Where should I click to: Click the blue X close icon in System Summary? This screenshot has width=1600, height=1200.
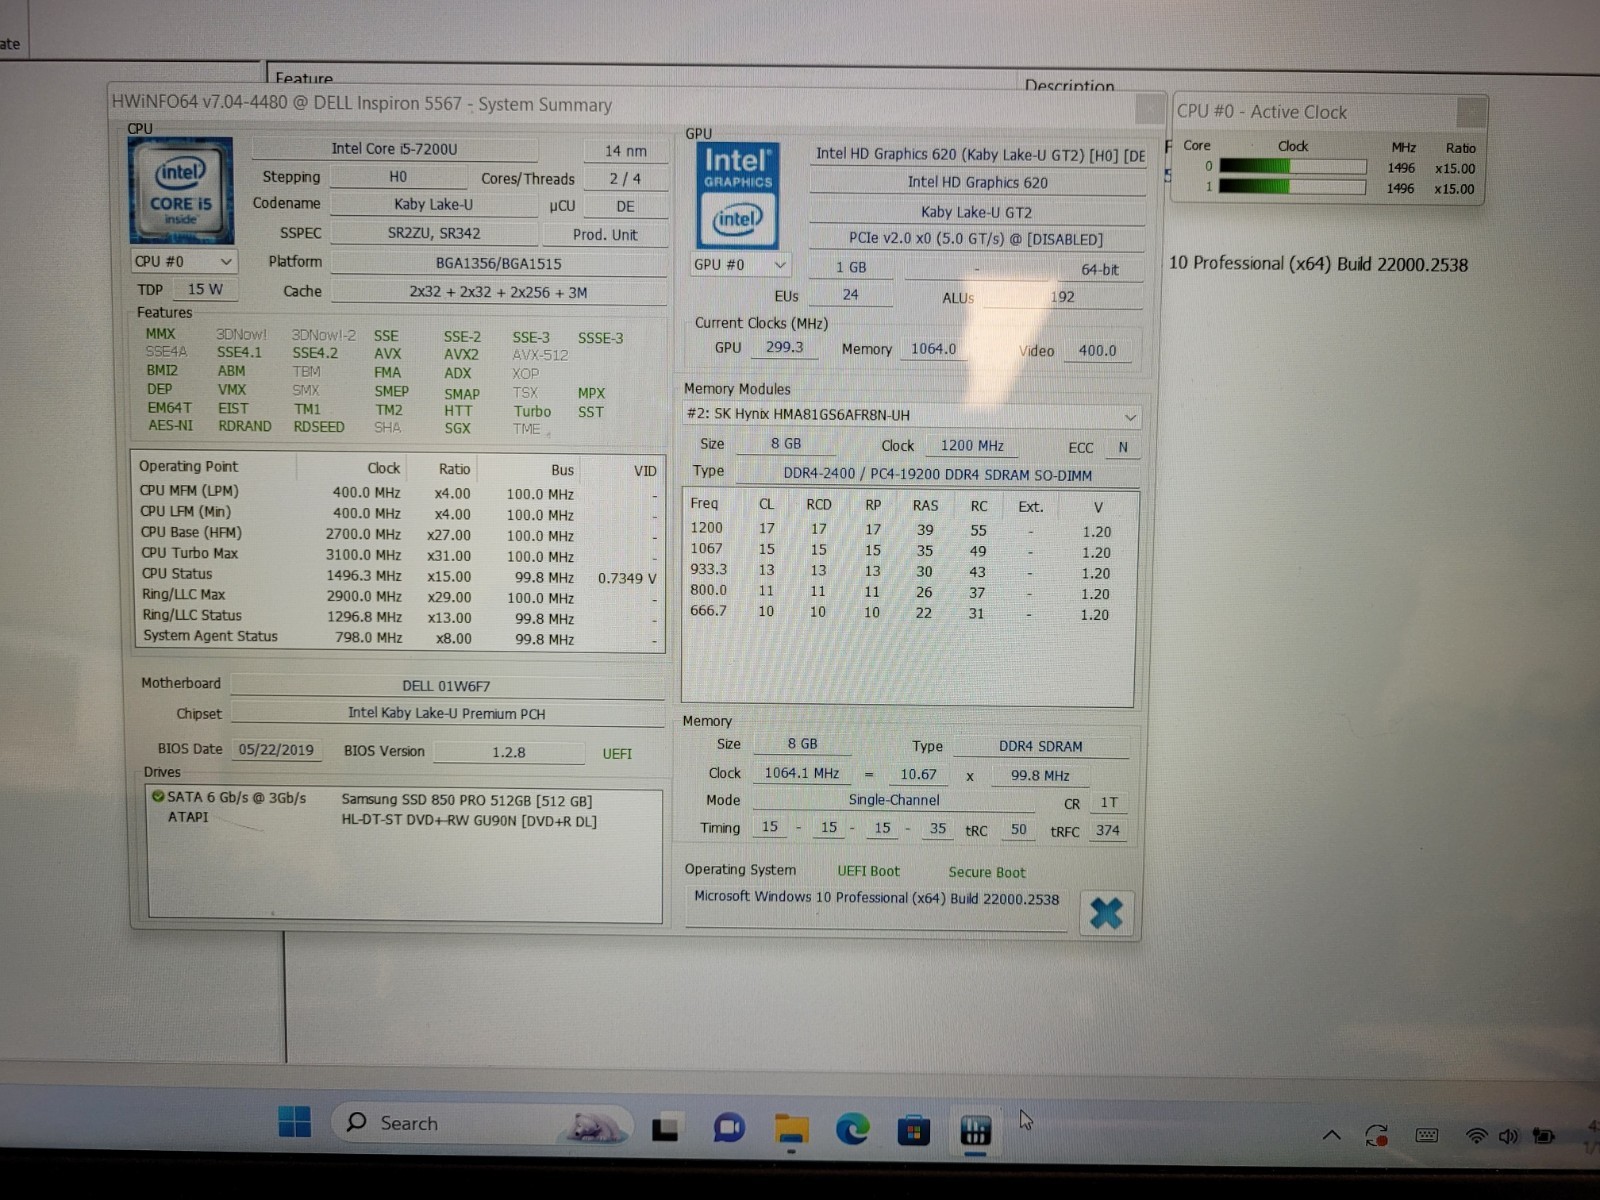coord(1106,912)
